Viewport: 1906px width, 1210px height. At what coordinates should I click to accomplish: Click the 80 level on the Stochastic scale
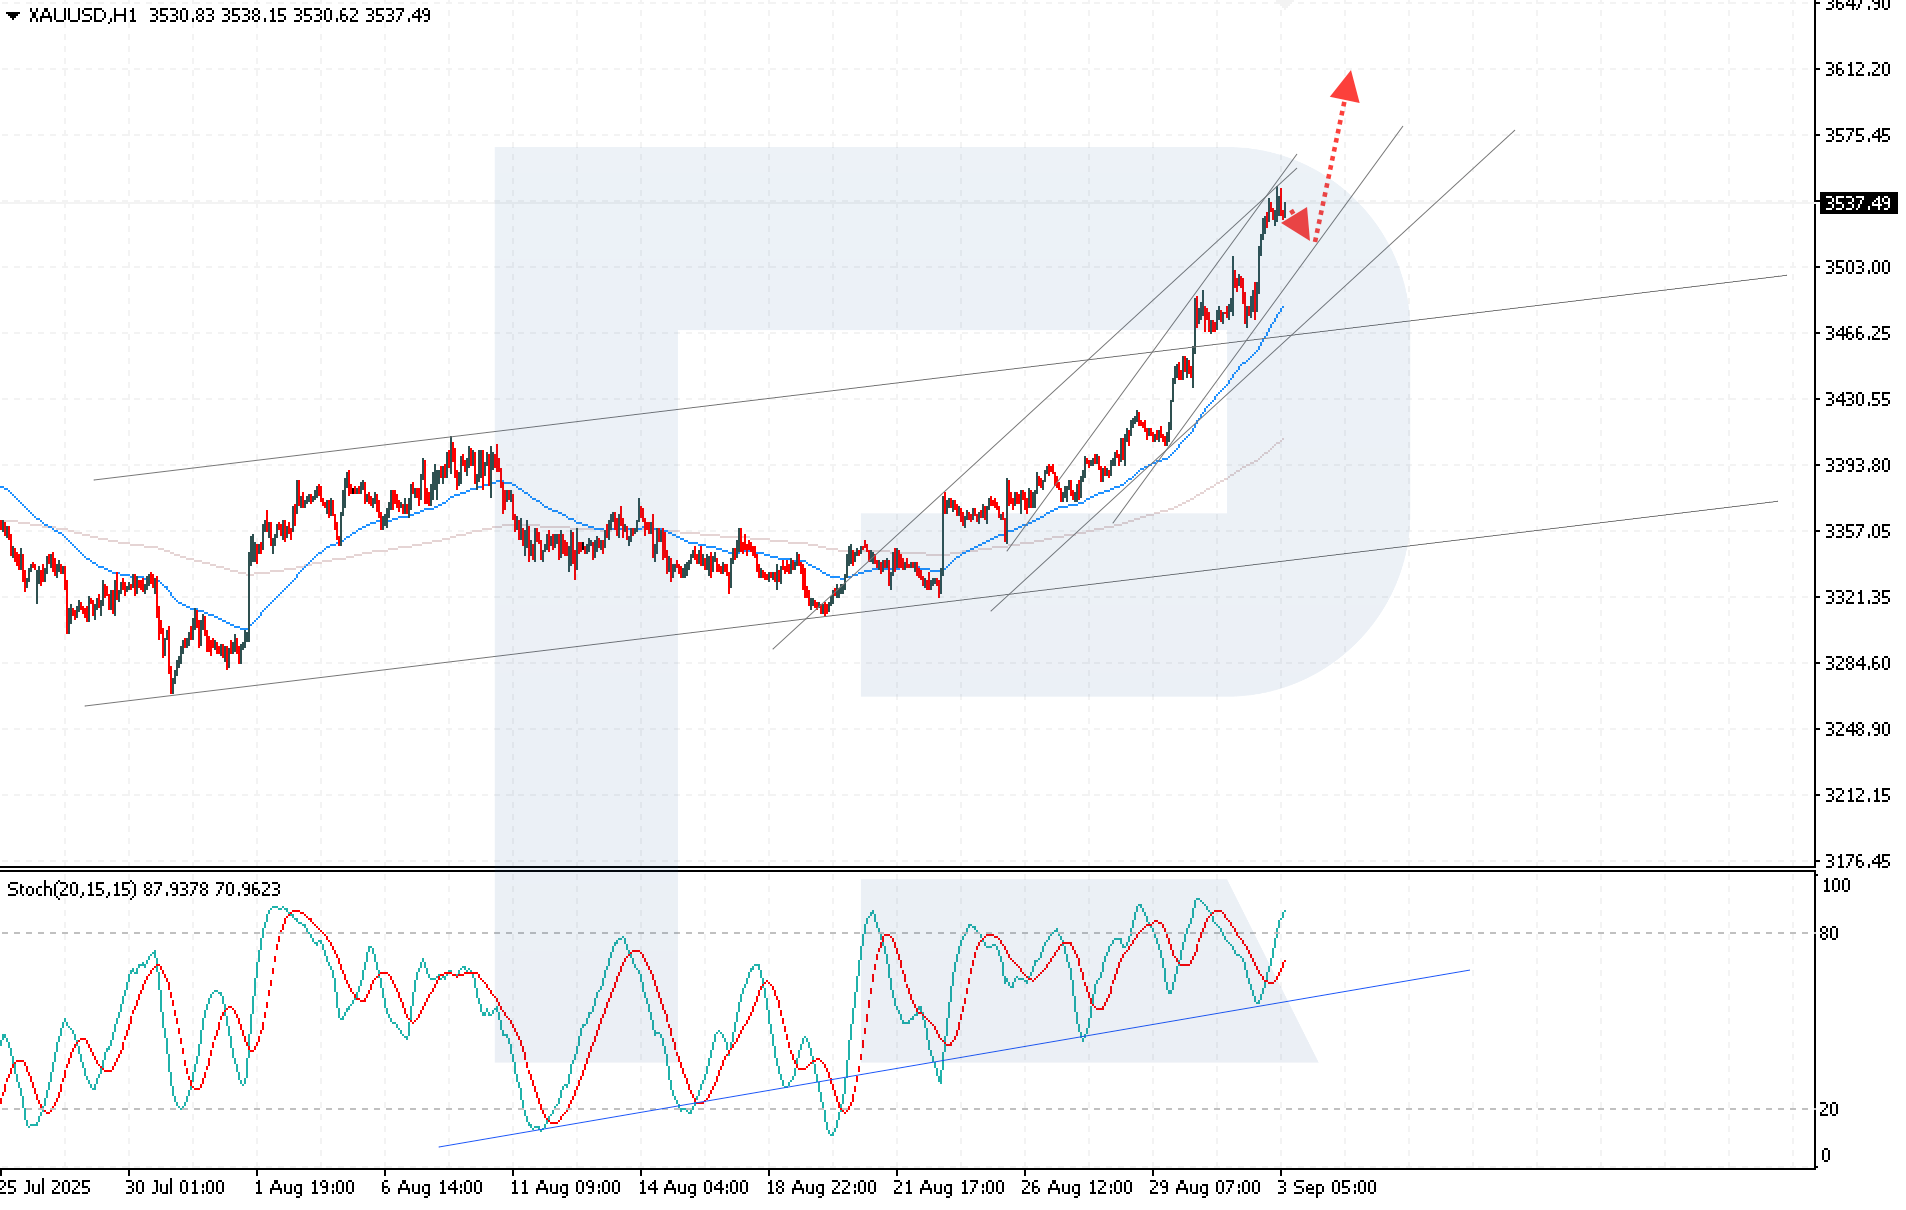[1829, 934]
